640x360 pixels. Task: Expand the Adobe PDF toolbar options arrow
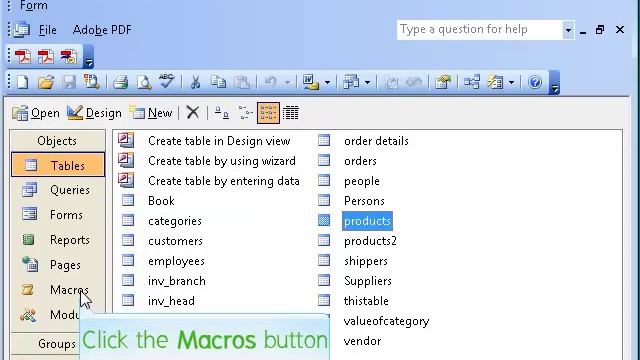89,57
